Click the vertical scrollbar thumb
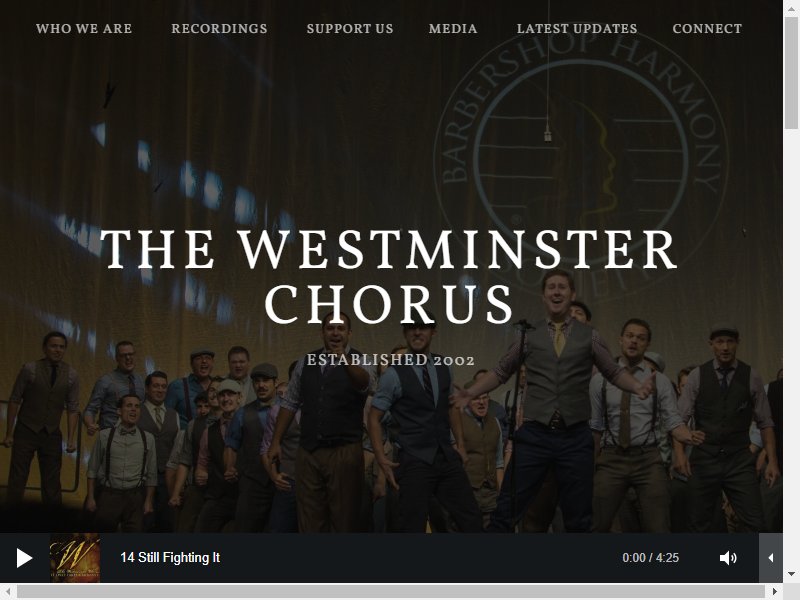 tap(791, 72)
